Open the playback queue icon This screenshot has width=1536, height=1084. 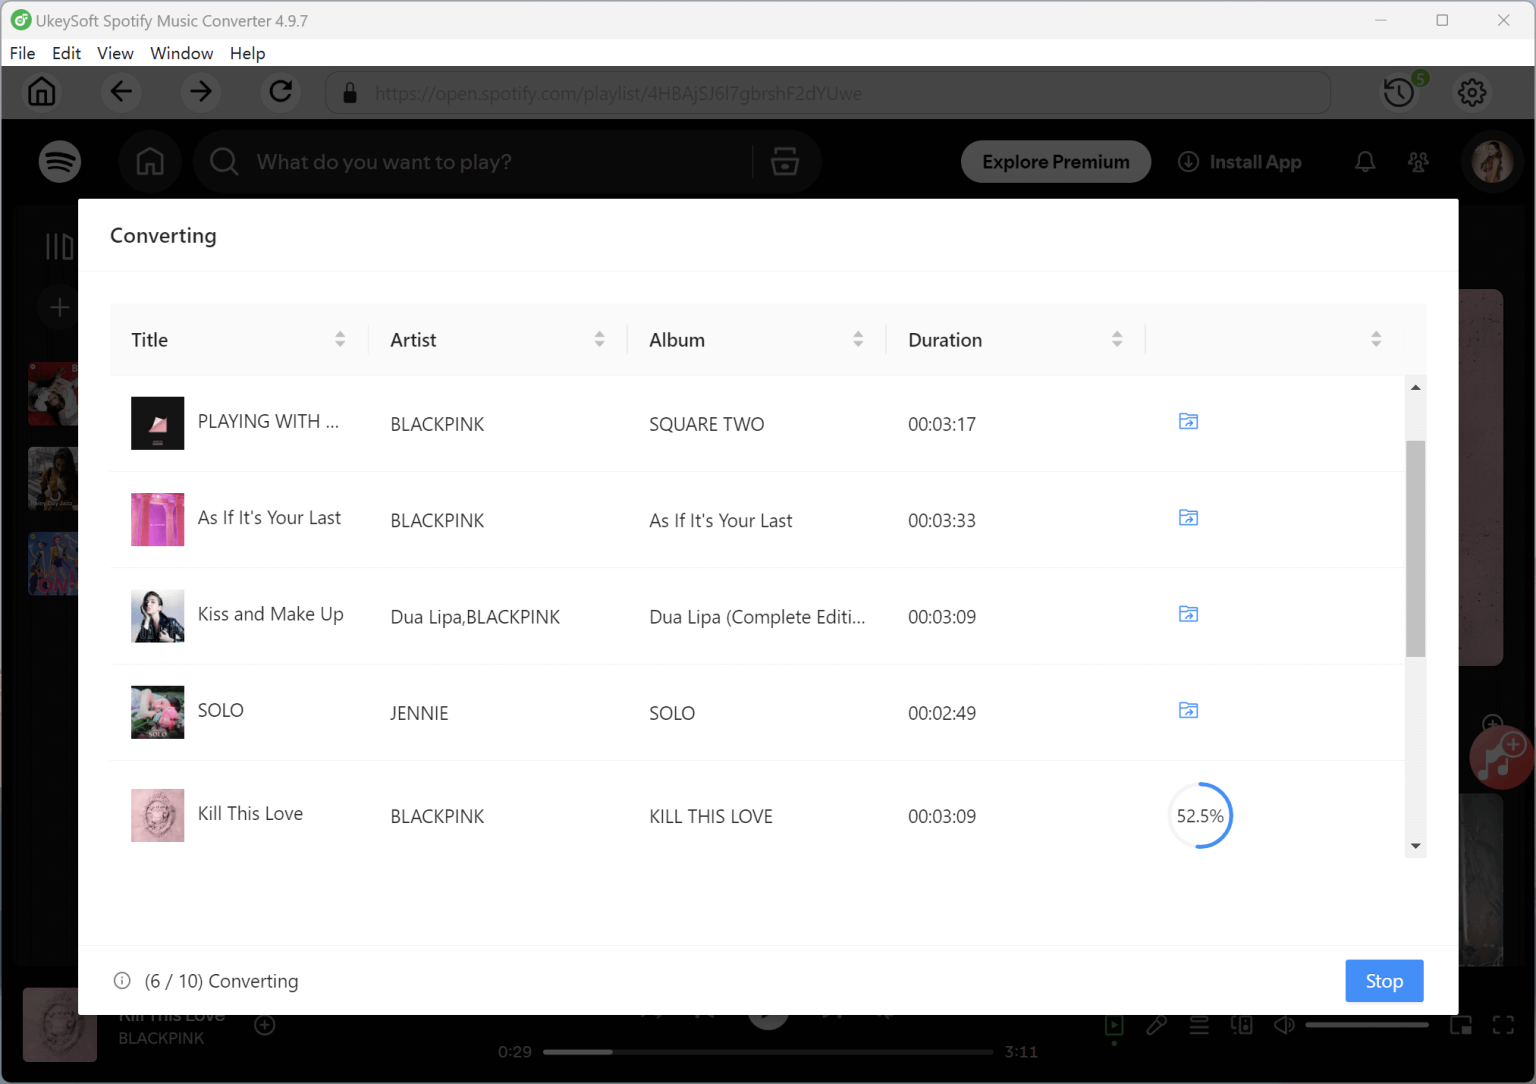tap(1199, 1025)
